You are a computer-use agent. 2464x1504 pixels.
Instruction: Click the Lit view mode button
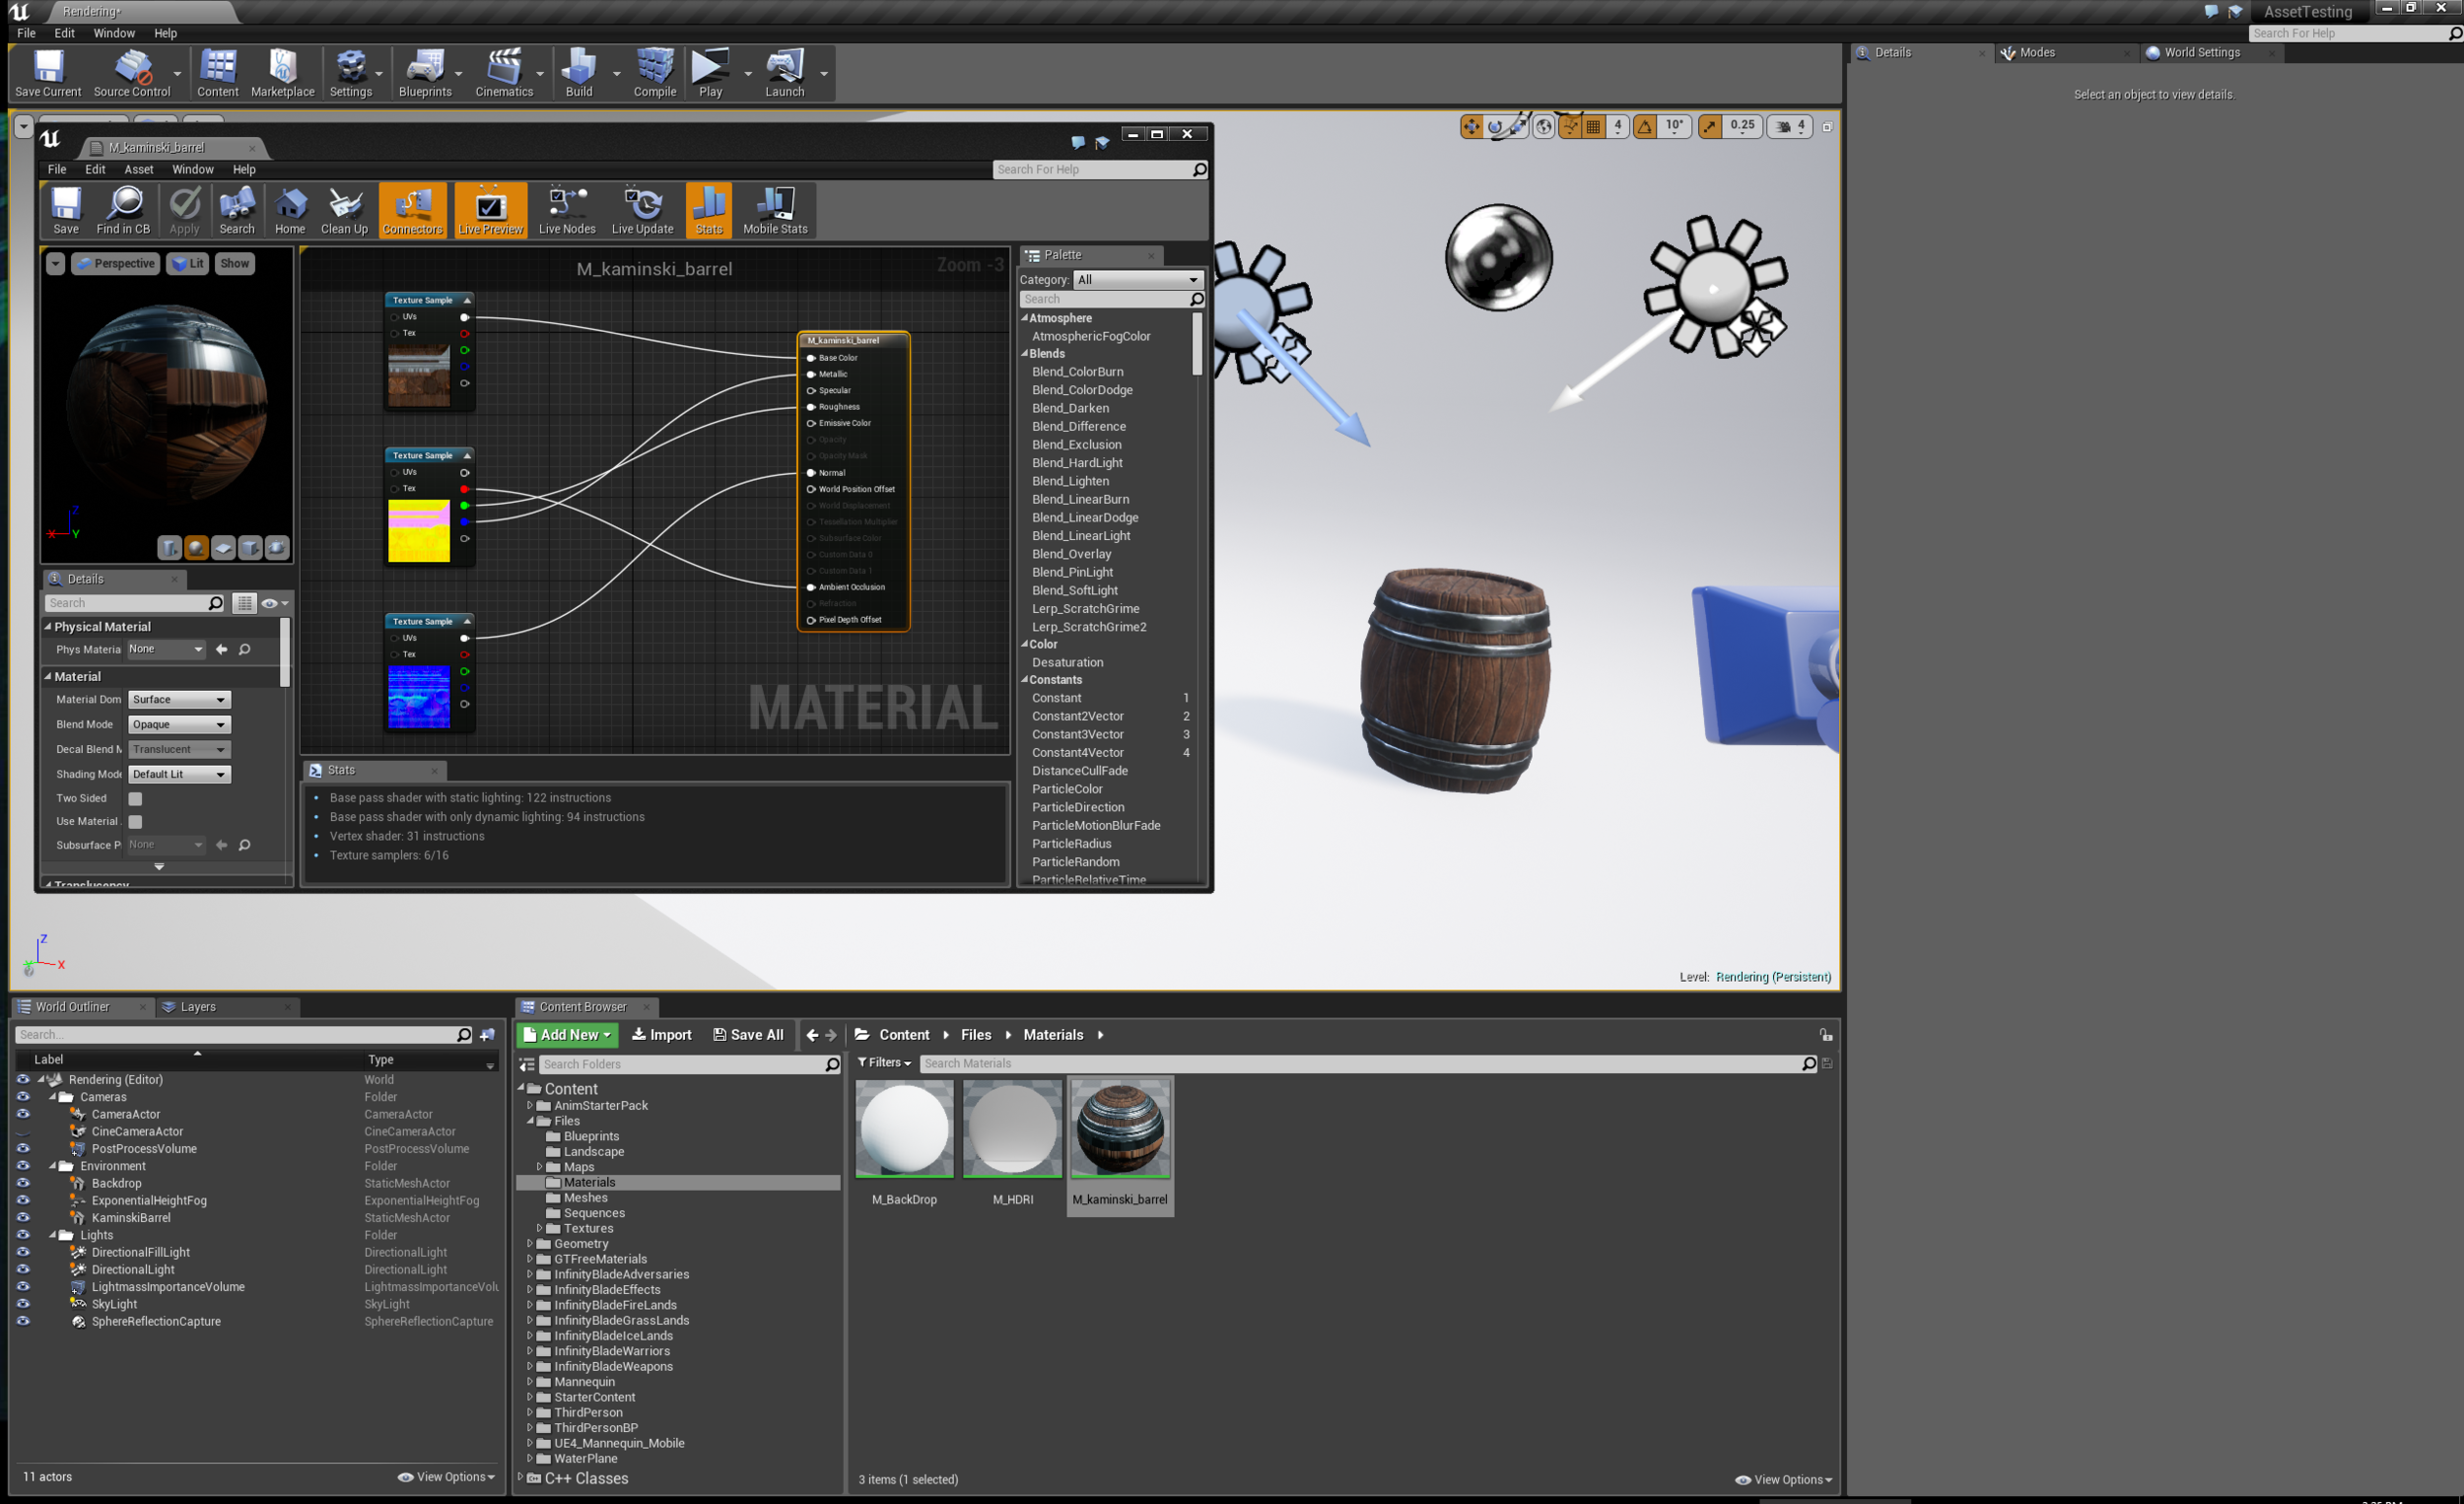[187, 264]
